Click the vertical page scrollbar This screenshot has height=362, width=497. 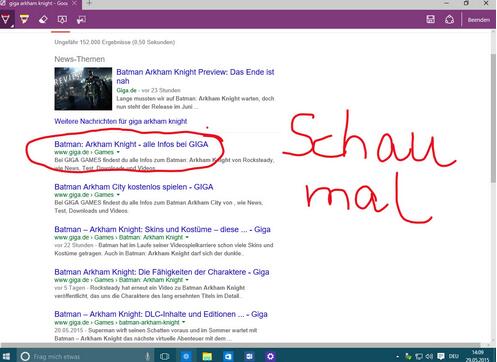(493, 187)
